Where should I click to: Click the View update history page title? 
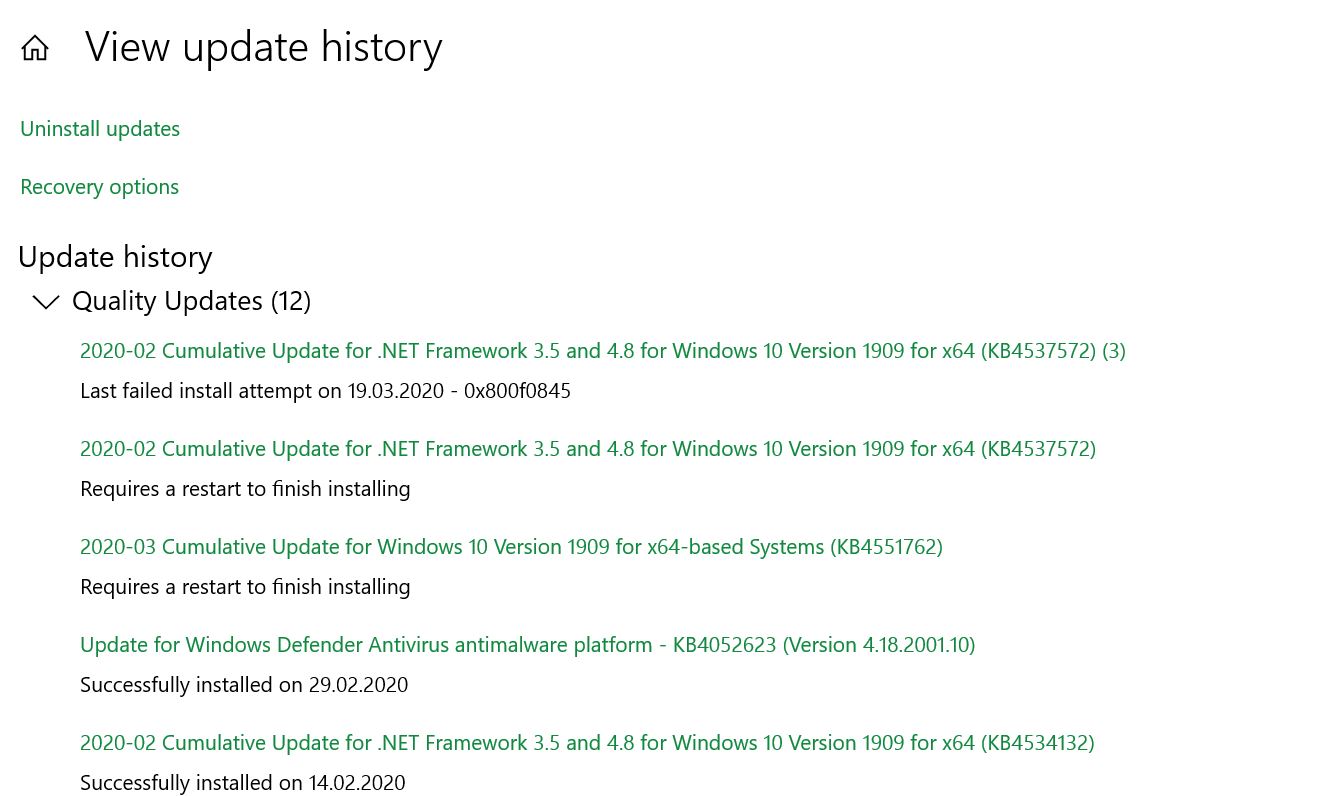263,47
